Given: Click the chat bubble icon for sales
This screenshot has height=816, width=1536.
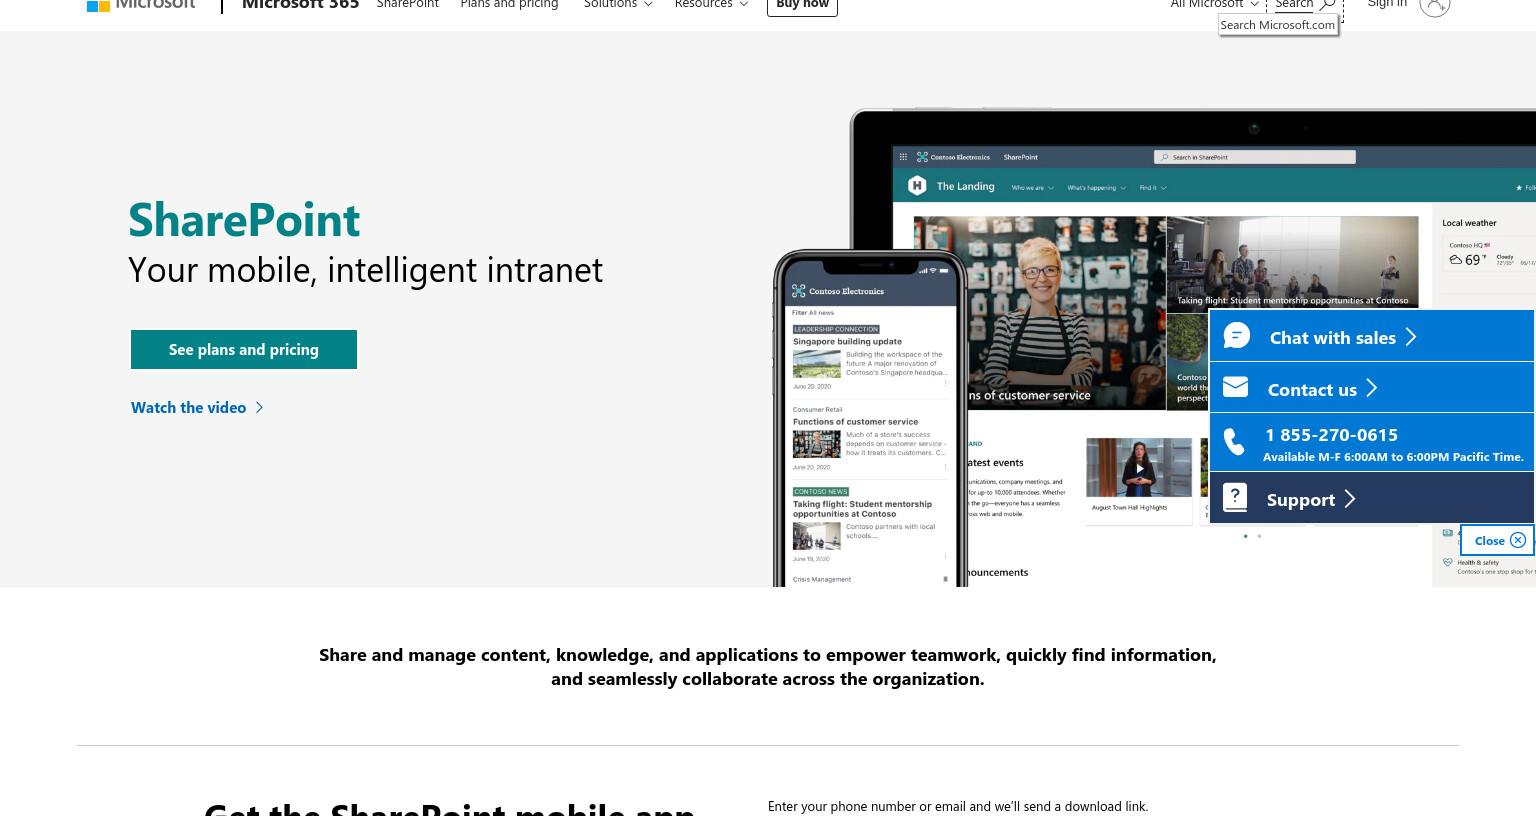Looking at the screenshot, I should pos(1237,336).
